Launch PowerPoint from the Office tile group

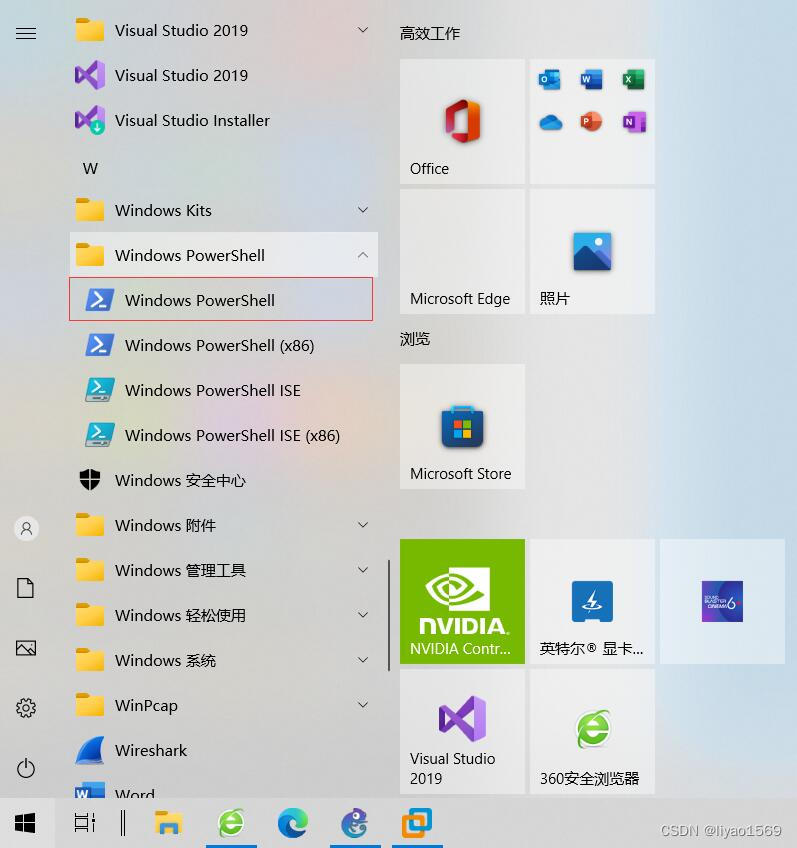coord(592,121)
